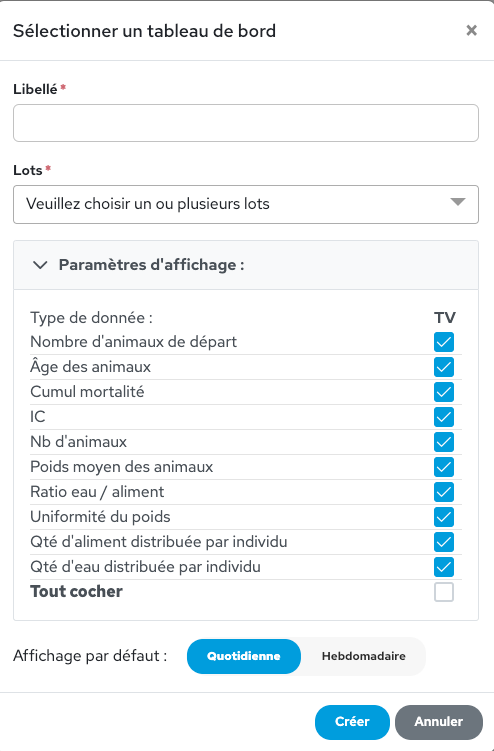Screen dimensions: 494x751
Task: Disable Ratio eau / aliment checkbox
Action: [444, 492]
